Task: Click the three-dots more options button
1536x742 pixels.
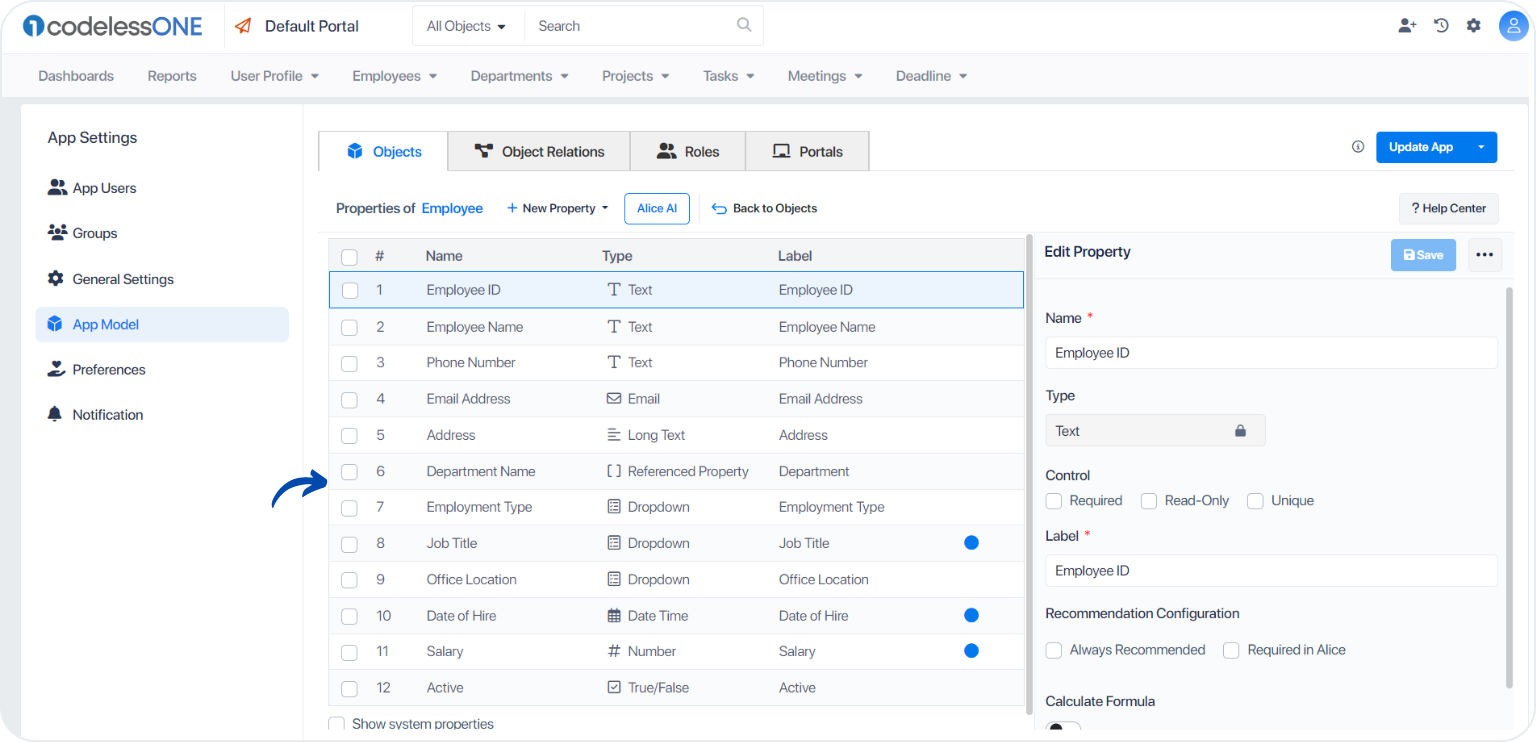Action: [1484, 255]
